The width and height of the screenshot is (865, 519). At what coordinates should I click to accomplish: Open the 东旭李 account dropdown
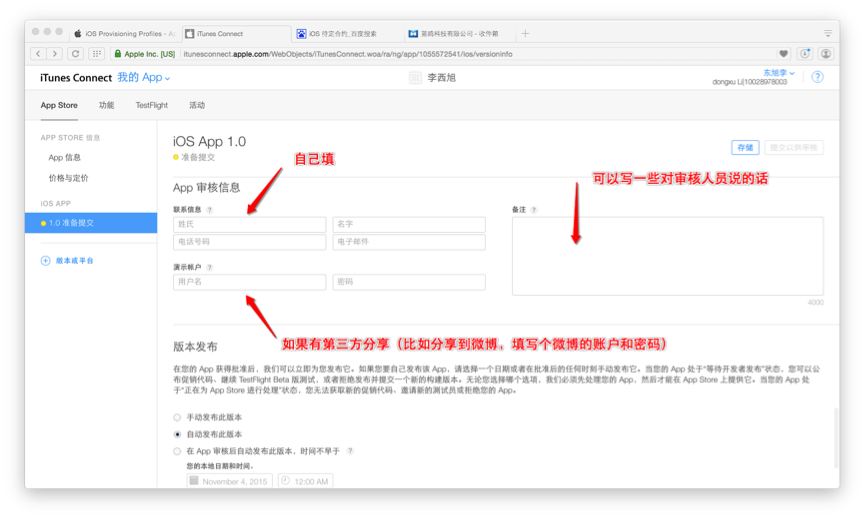(x=778, y=73)
